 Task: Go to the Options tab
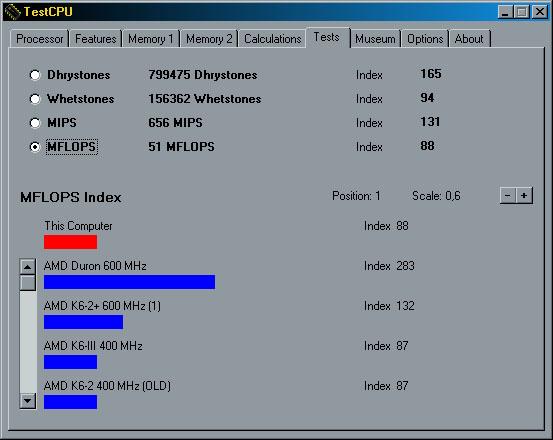(425, 39)
